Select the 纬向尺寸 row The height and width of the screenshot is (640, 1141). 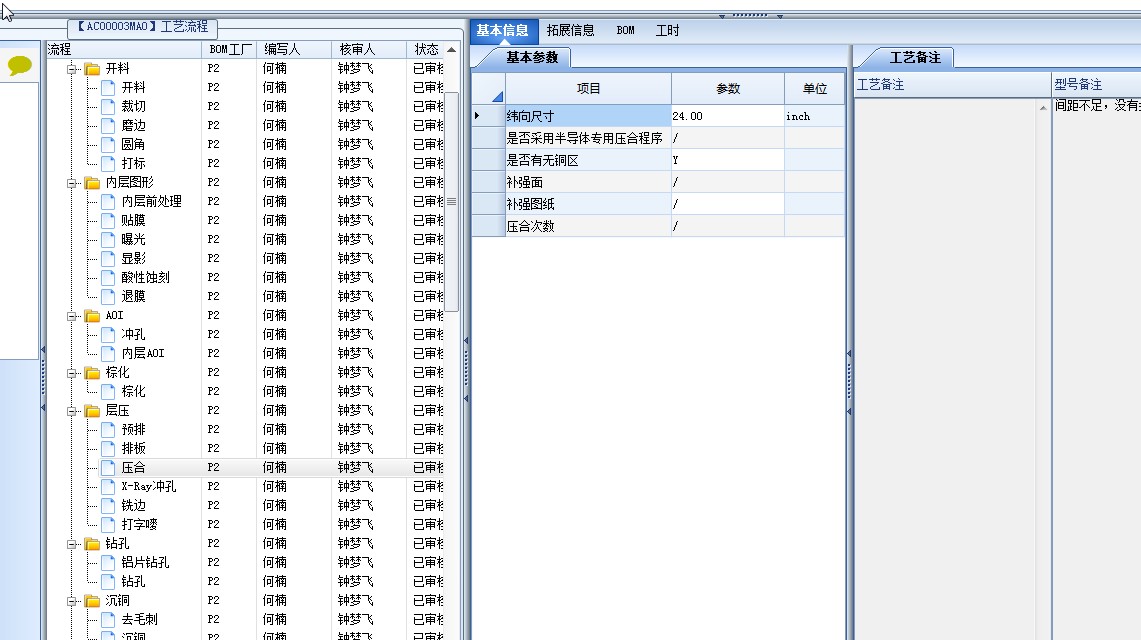pyautogui.click(x=658, y=116)
